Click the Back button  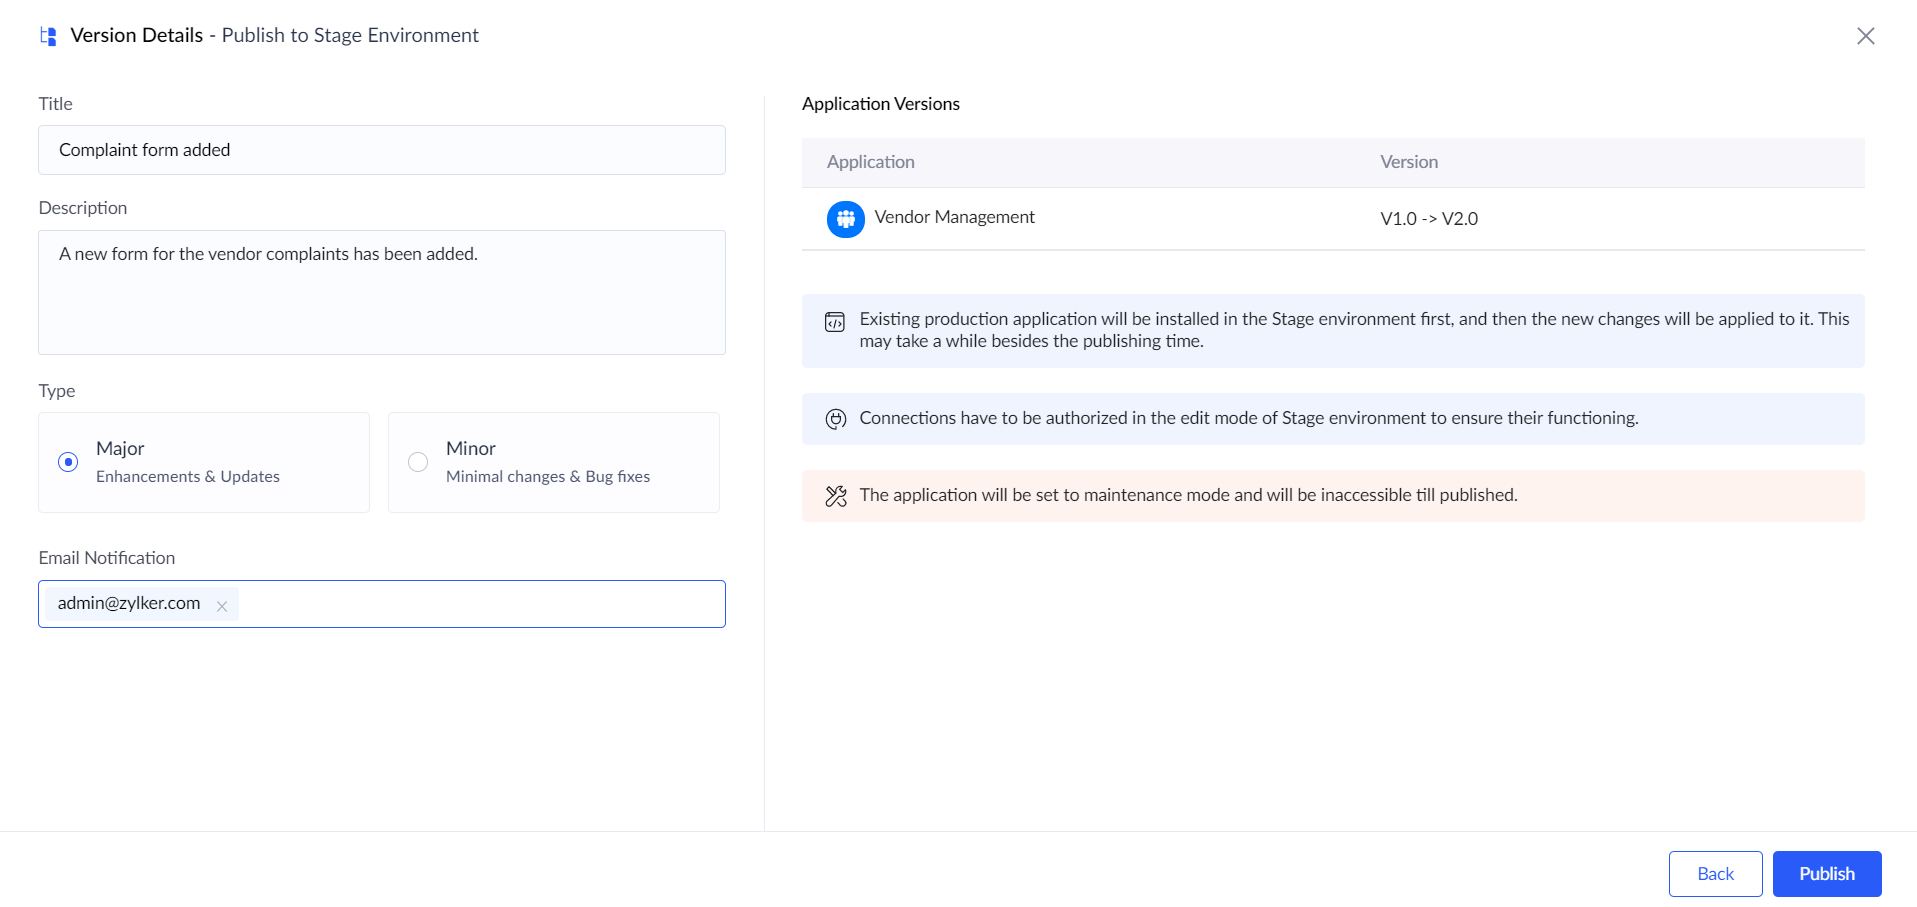(x=1715, y=874)
